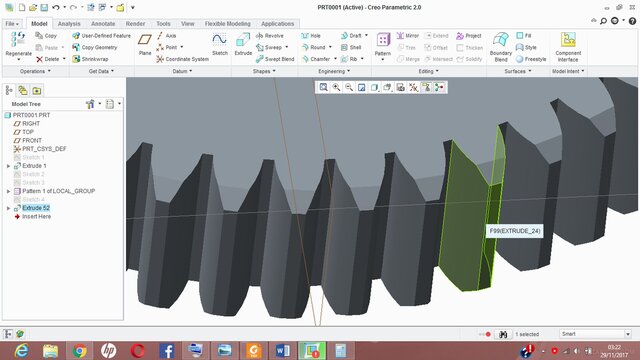Screen dimensions: 640x360
Task: Open the folder browser panel tab
Action: pos(37,90)
